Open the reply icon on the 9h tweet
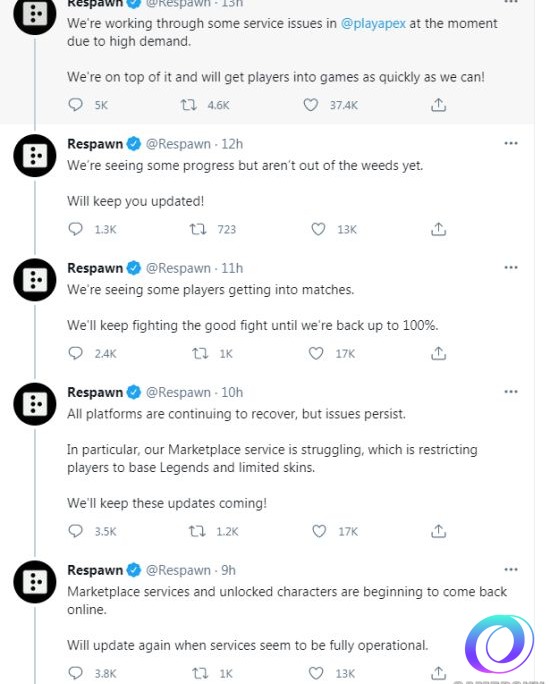The height and width of the screenshot is (684, 550). (x=75, y=673)
